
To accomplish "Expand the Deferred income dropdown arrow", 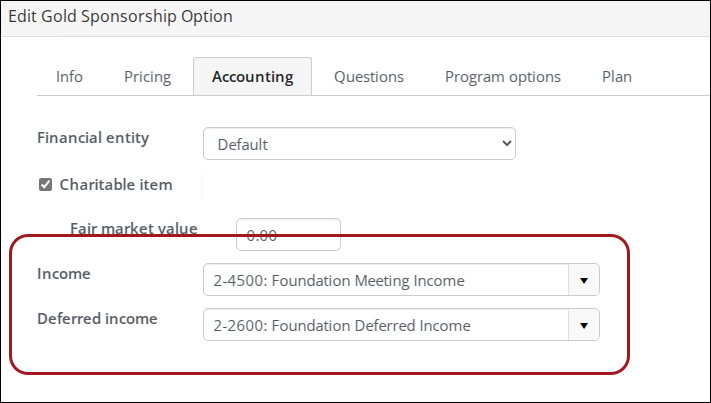I will tap(584, 325).
